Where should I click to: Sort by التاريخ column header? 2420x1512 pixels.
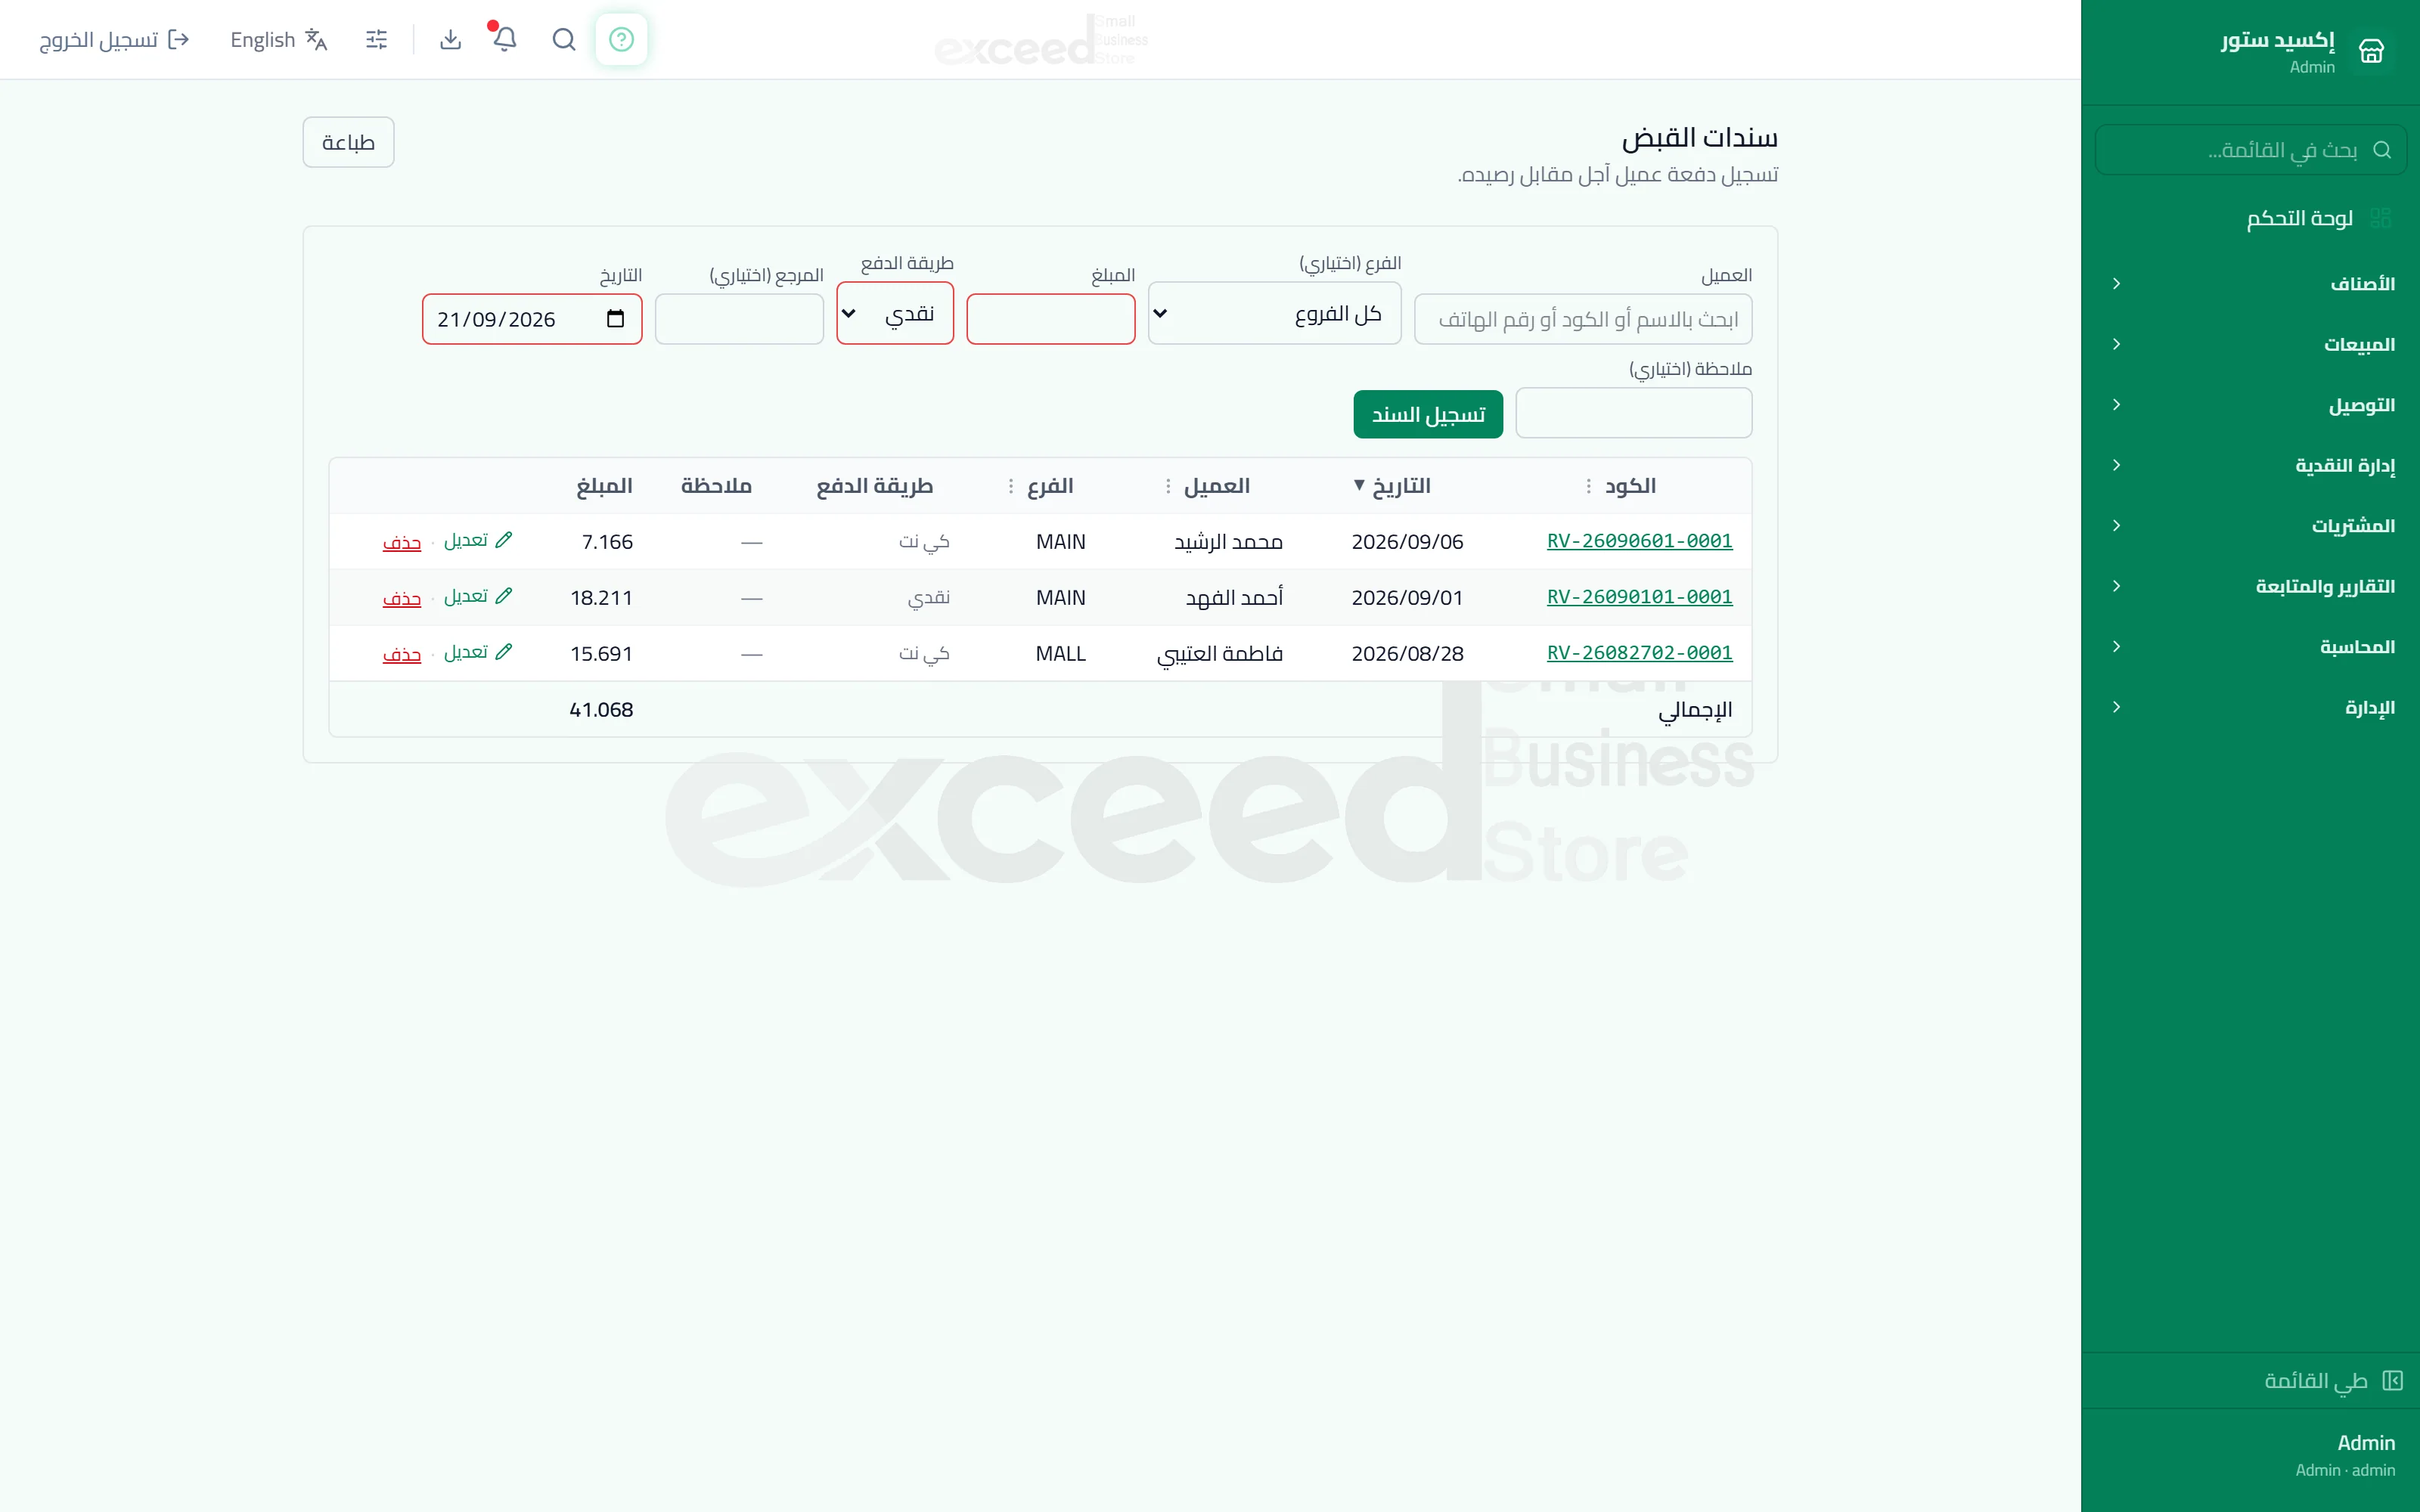1392,486
